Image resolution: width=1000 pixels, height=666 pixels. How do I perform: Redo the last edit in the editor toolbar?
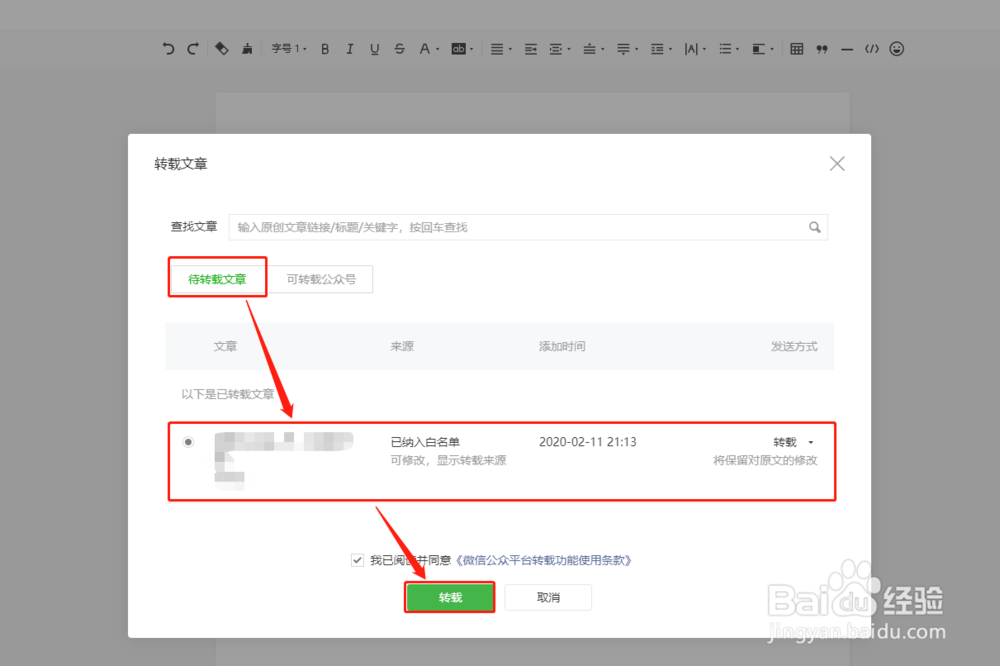[x=193, y=49]
